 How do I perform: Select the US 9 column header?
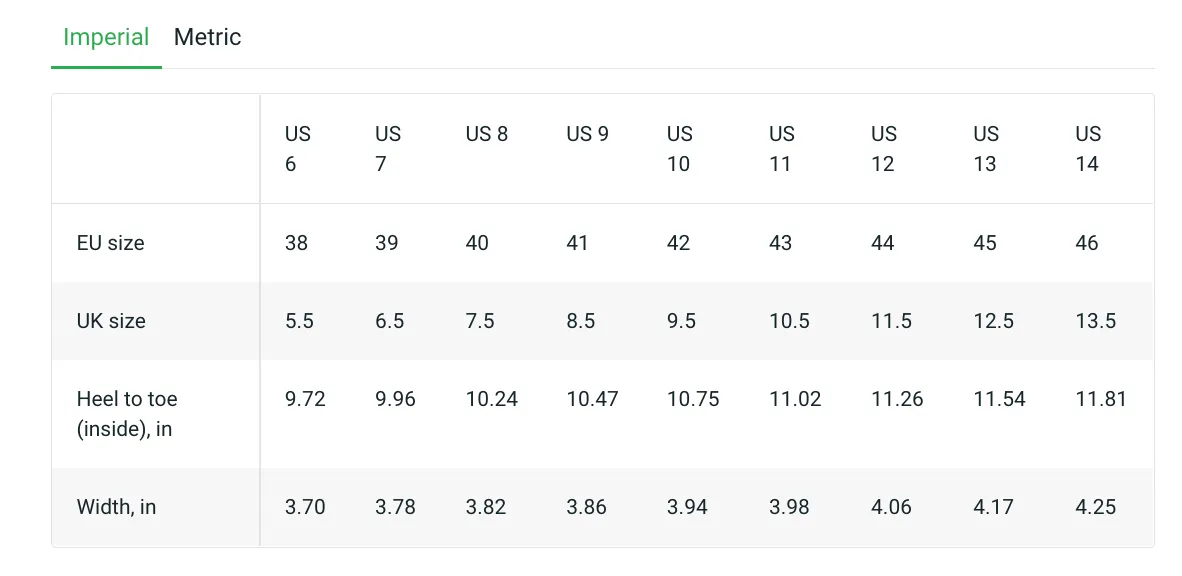[x=587, y=134]
